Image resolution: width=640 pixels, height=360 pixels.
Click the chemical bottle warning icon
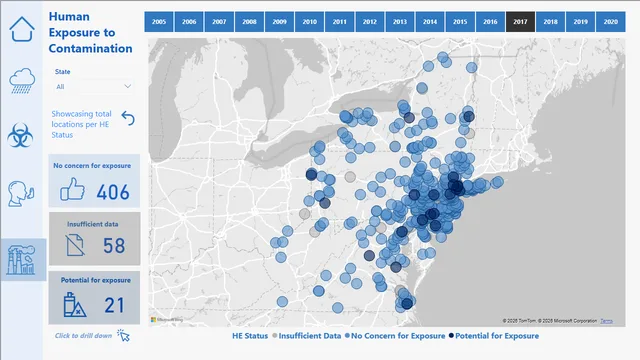[75, 304]
